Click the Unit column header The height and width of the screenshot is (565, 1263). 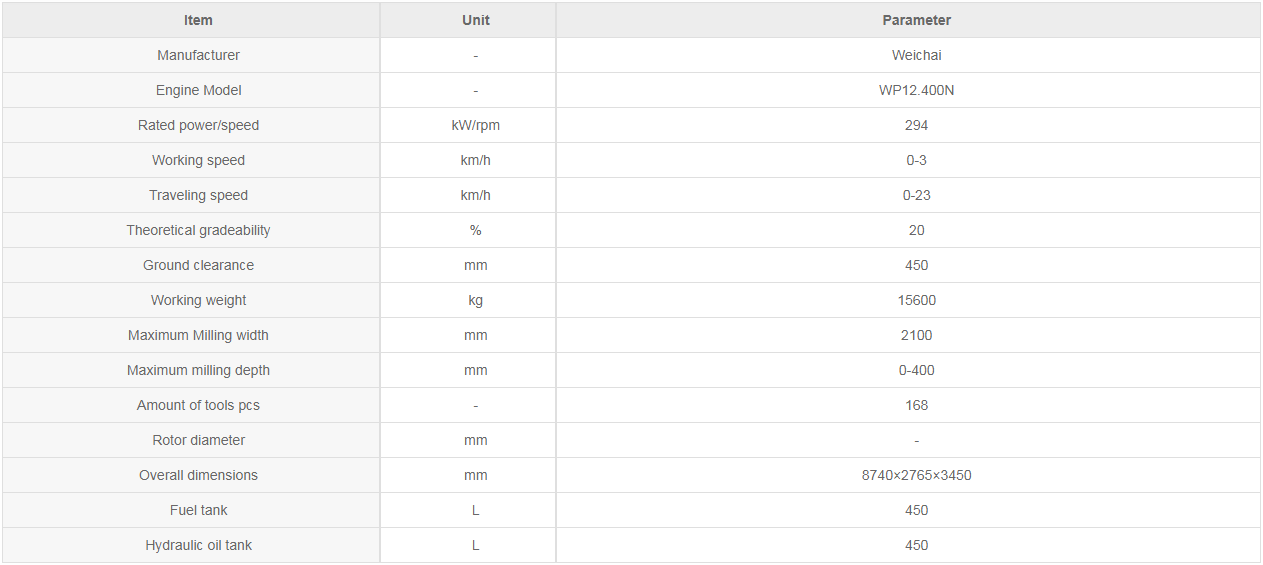tap(476, 20)
